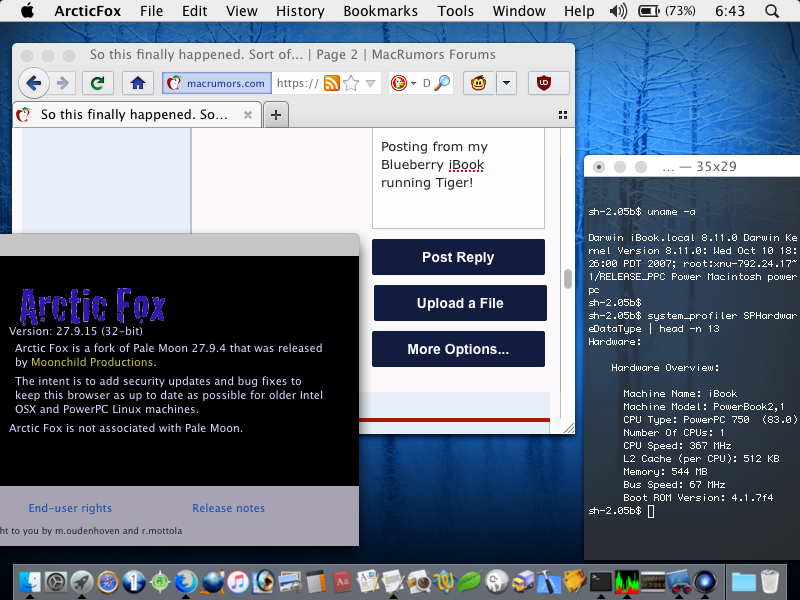This screenshot has height=600, width=800.
Task: Open Xcode hammer icon in the Dock
Action: (548, 582)
